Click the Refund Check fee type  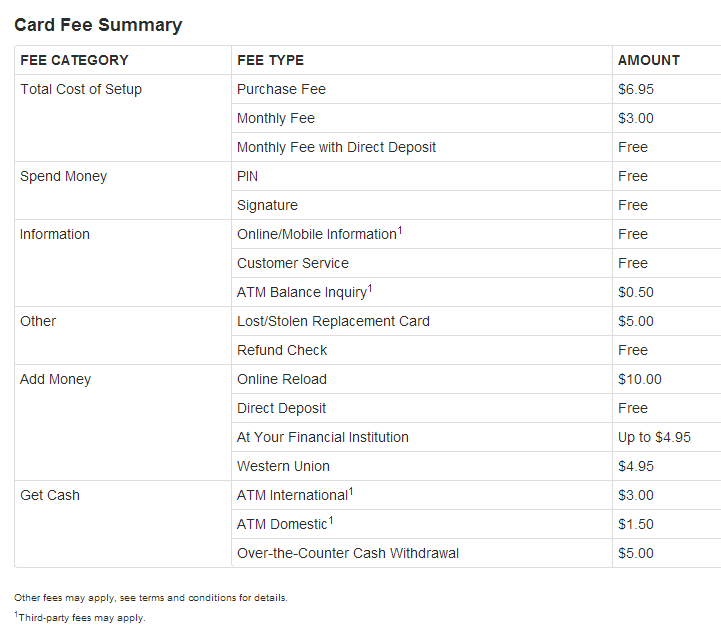282,350
